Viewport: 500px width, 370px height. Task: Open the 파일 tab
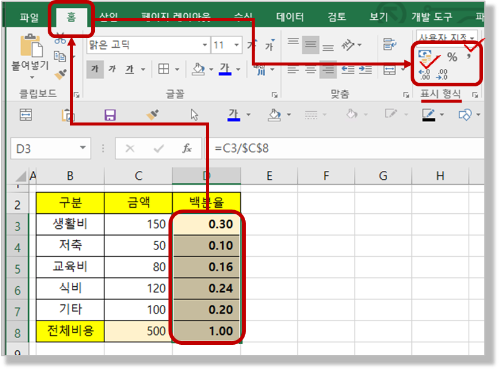pyautogui.click(x=29, y=17)
